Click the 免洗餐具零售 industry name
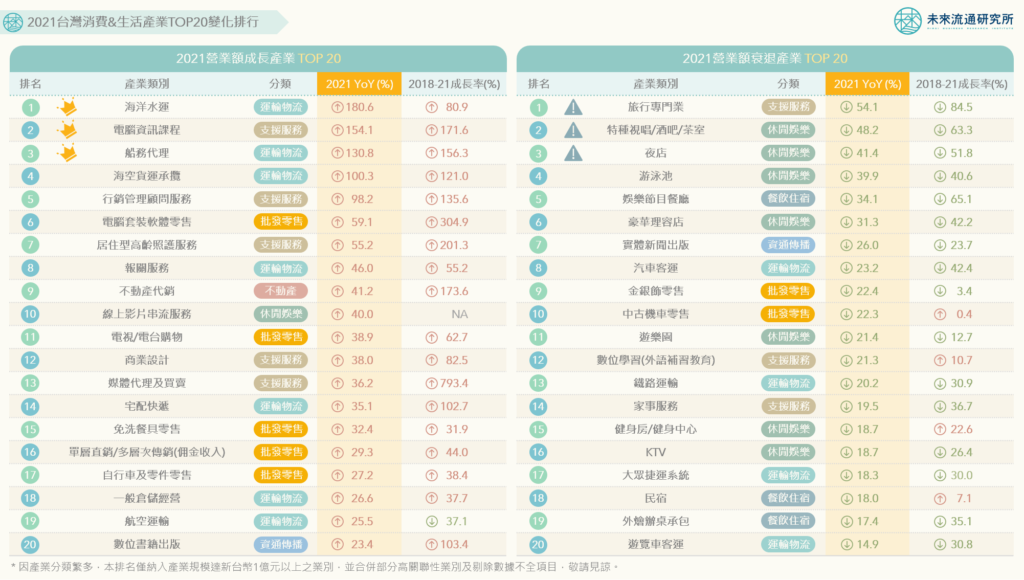The image size is (1024, 580). click(x=147, y=429)
